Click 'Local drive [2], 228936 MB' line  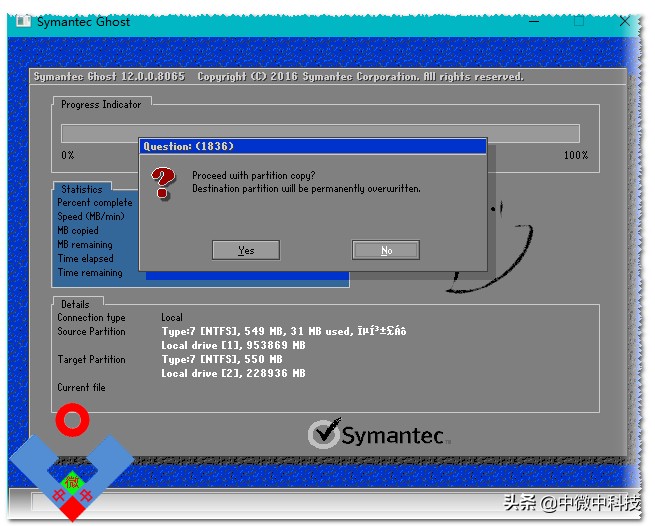233,373
